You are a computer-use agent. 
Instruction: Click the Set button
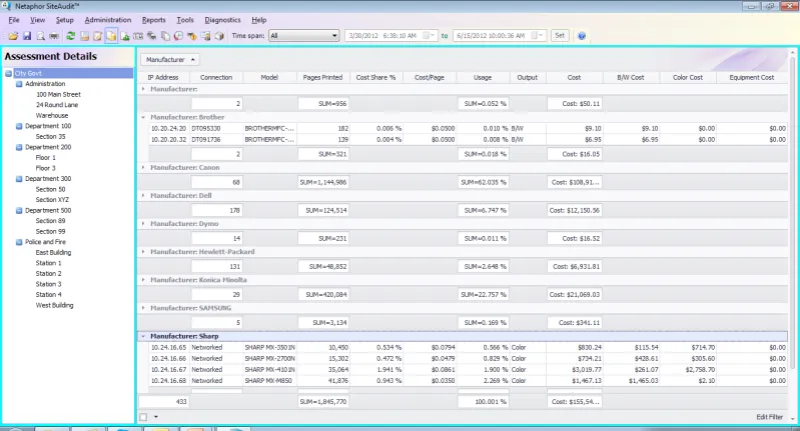coord(559,36)
